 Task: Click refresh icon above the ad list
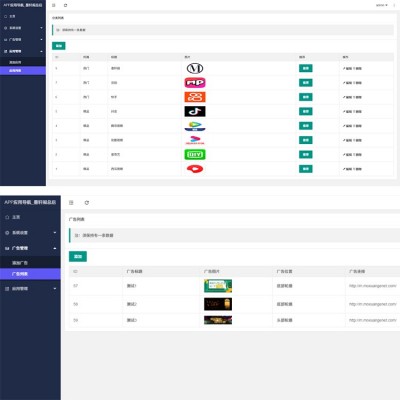point(87,203)
